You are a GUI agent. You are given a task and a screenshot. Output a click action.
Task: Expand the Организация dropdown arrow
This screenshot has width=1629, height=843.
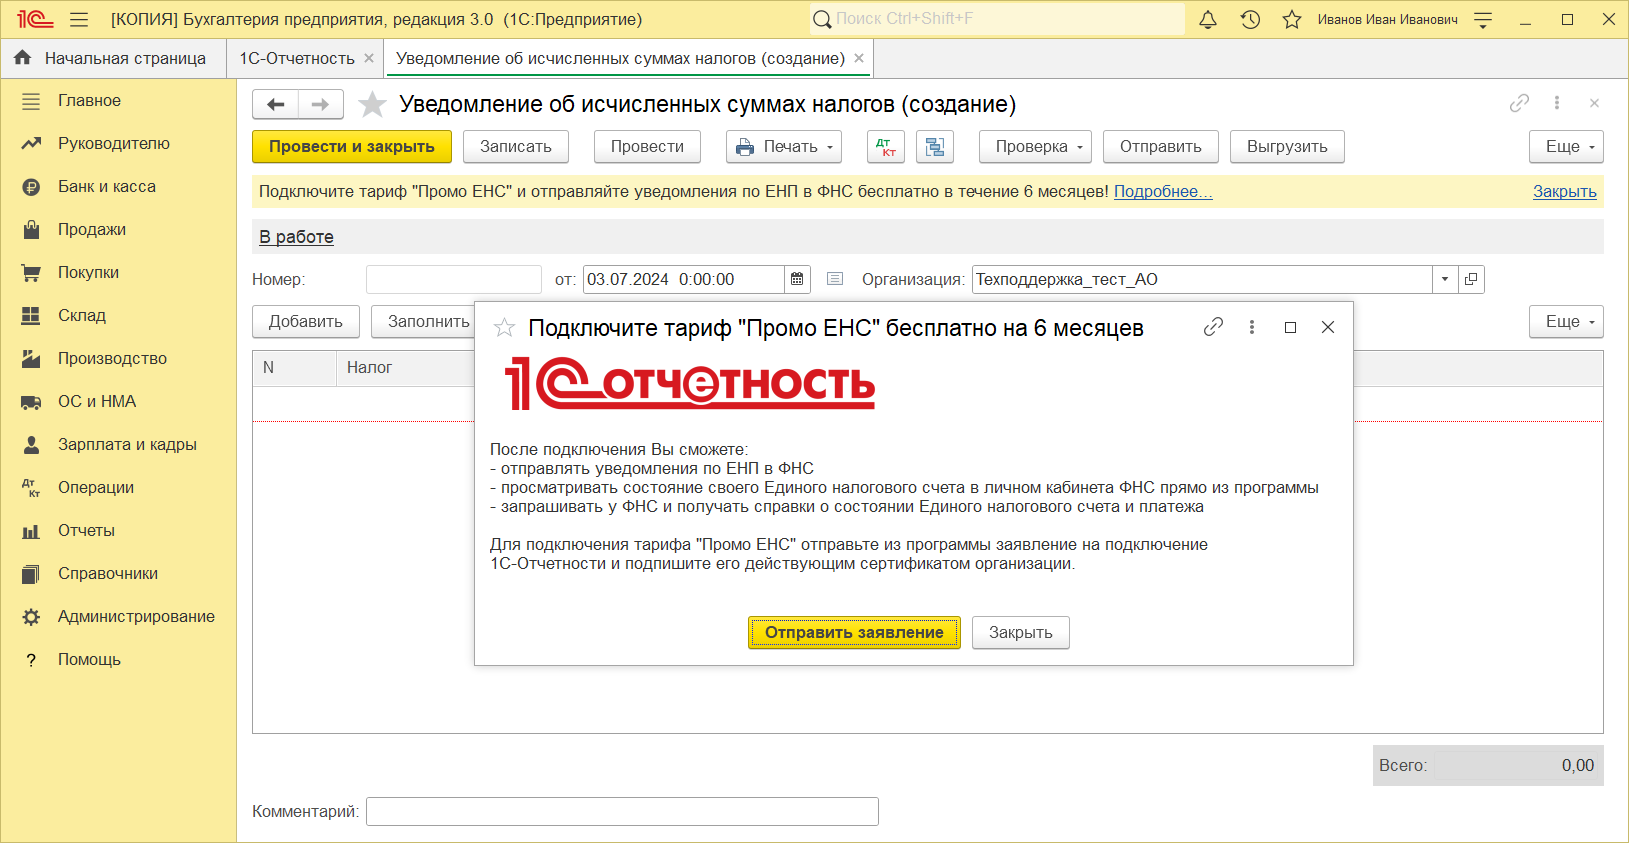1445,279
